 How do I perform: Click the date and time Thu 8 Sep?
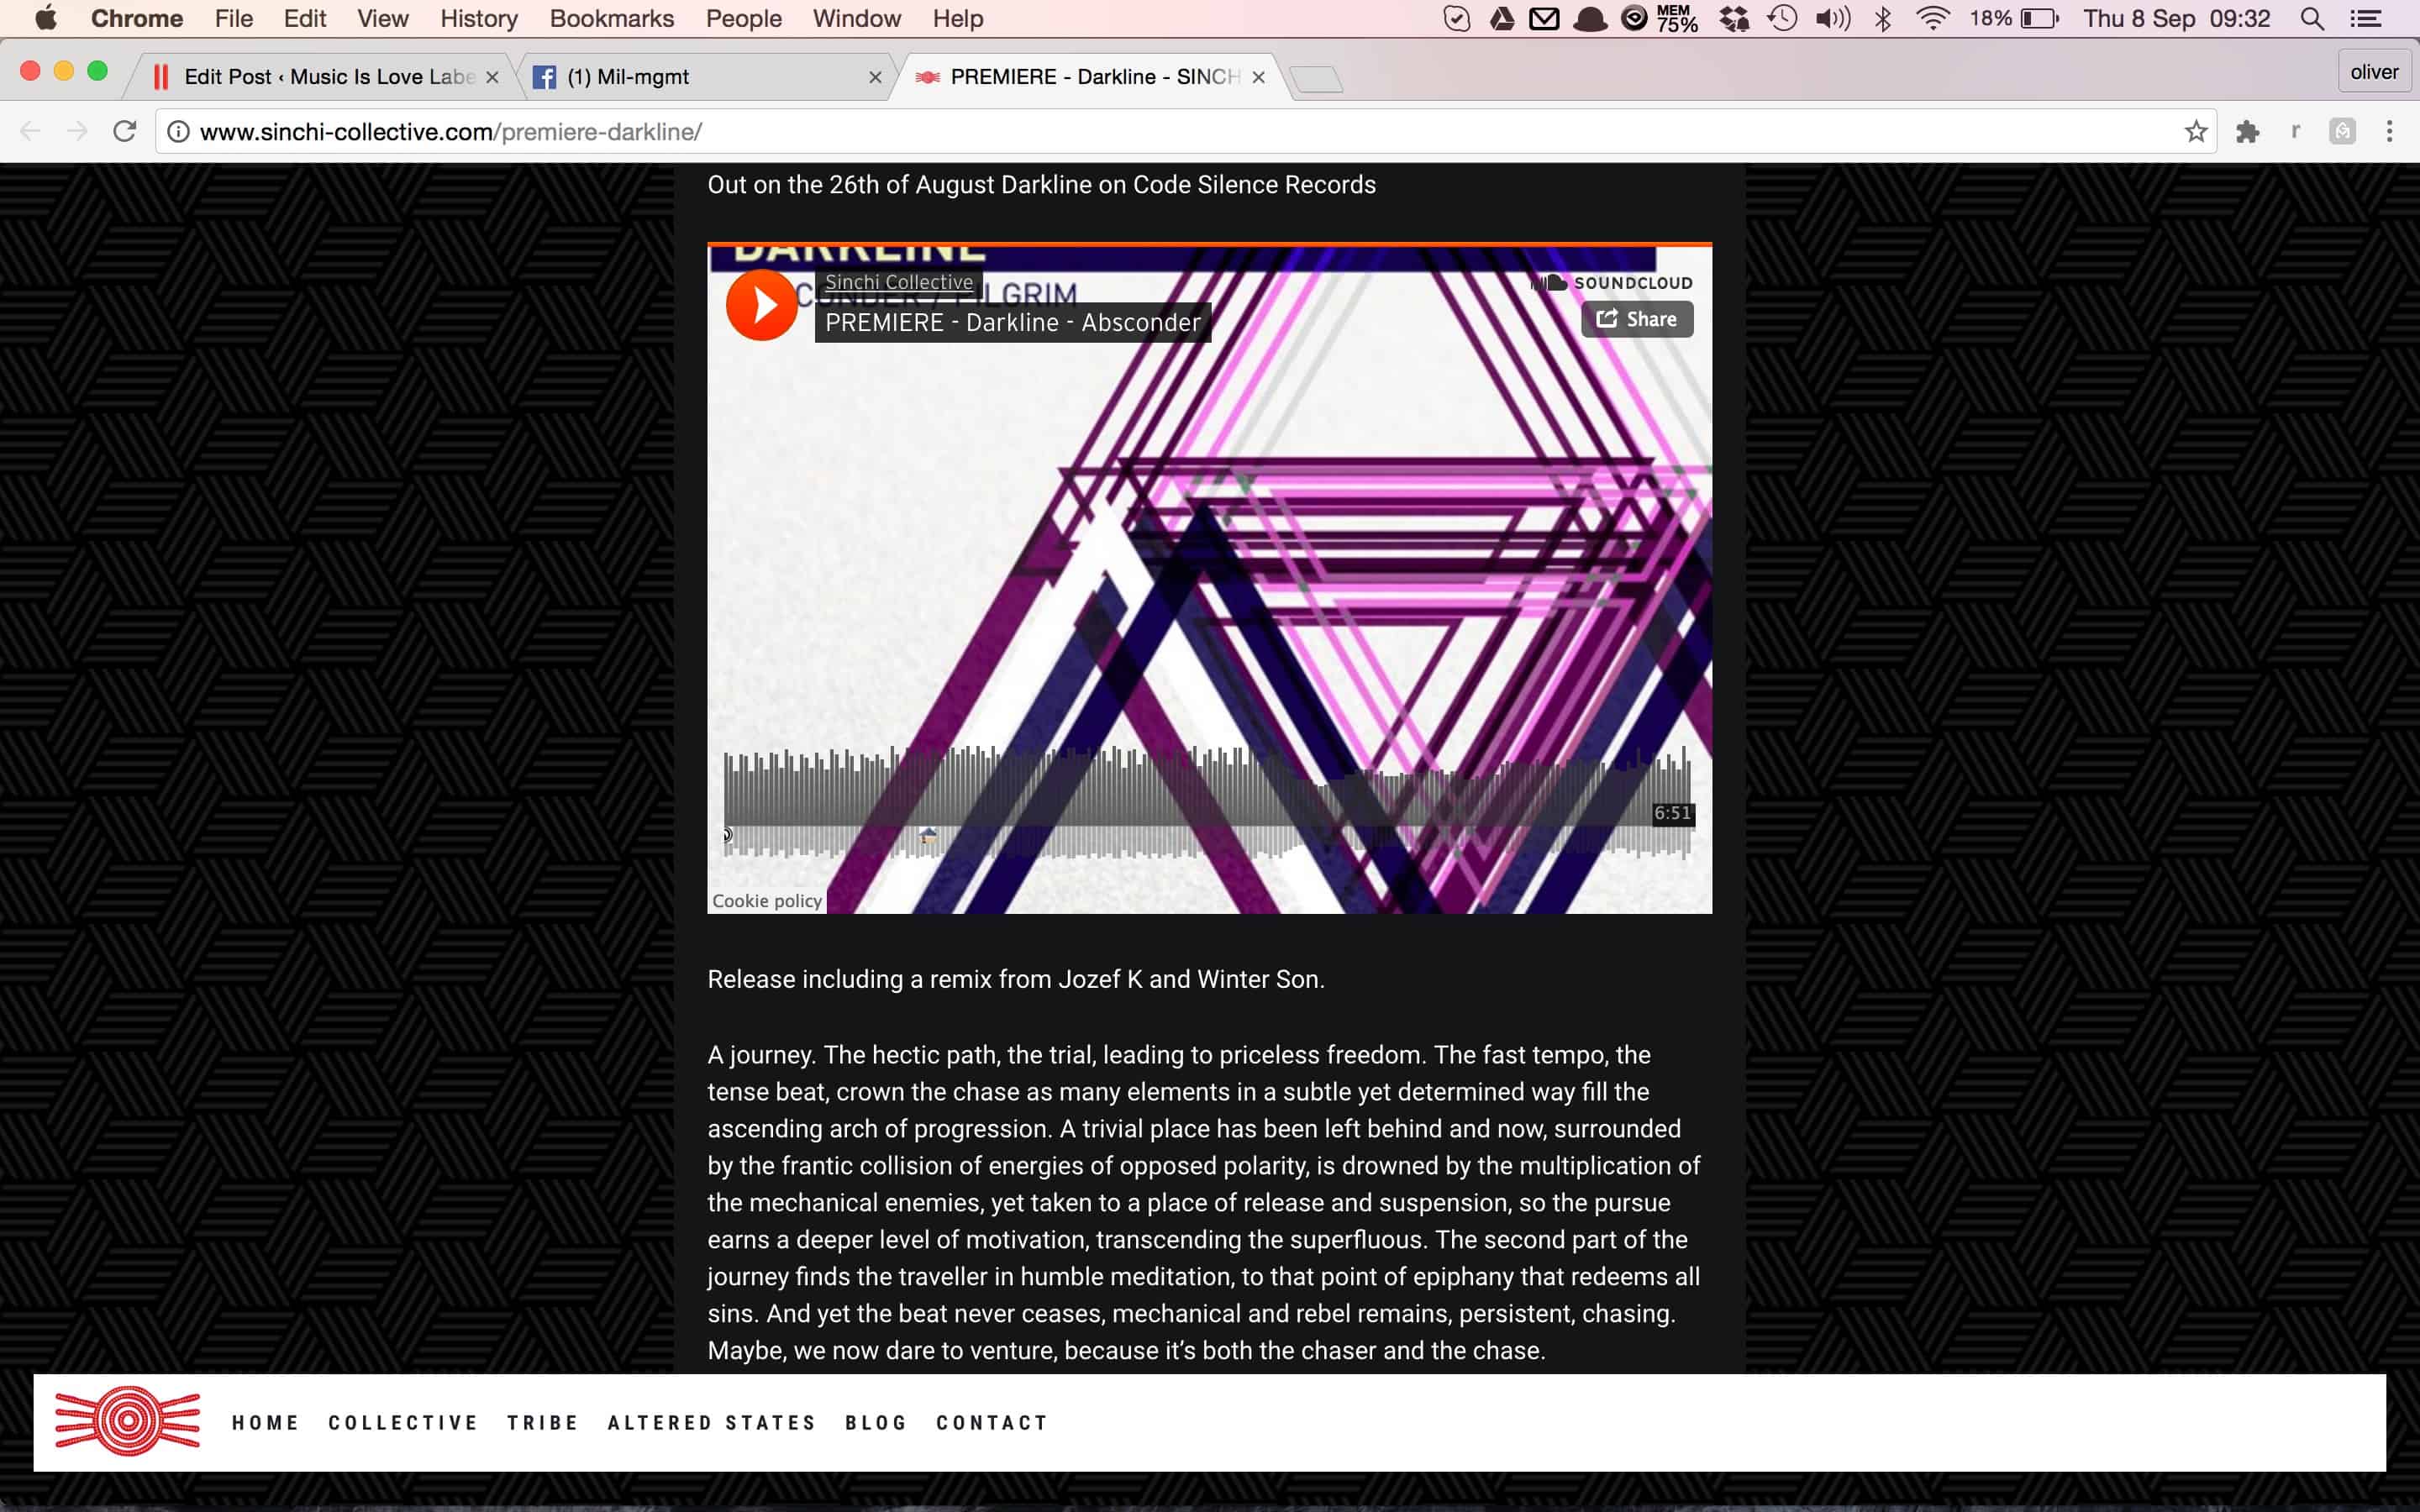click(2176, 18)
